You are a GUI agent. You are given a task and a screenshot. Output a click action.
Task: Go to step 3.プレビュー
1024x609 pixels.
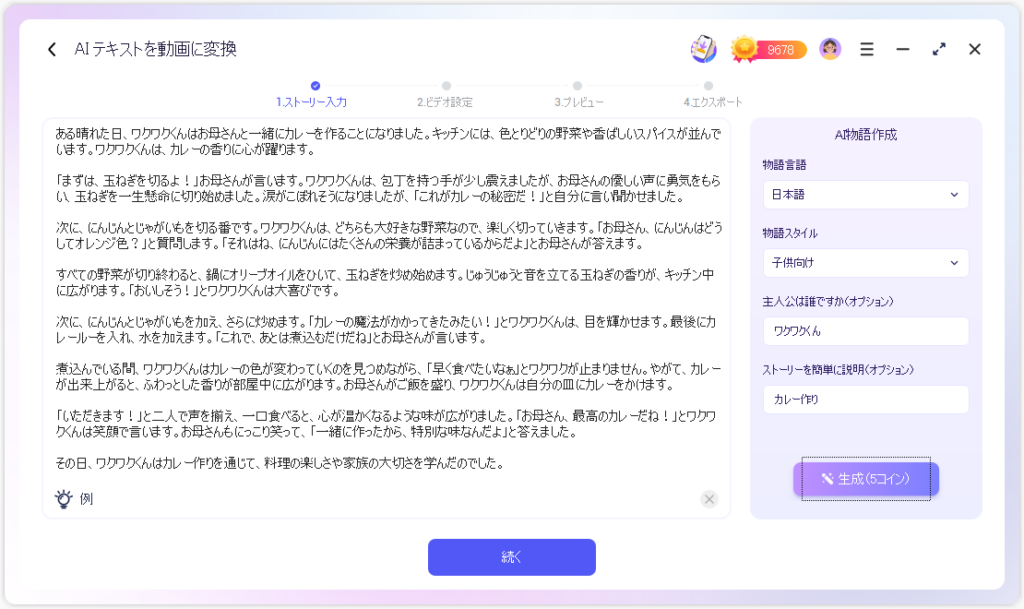click(578, 102)
